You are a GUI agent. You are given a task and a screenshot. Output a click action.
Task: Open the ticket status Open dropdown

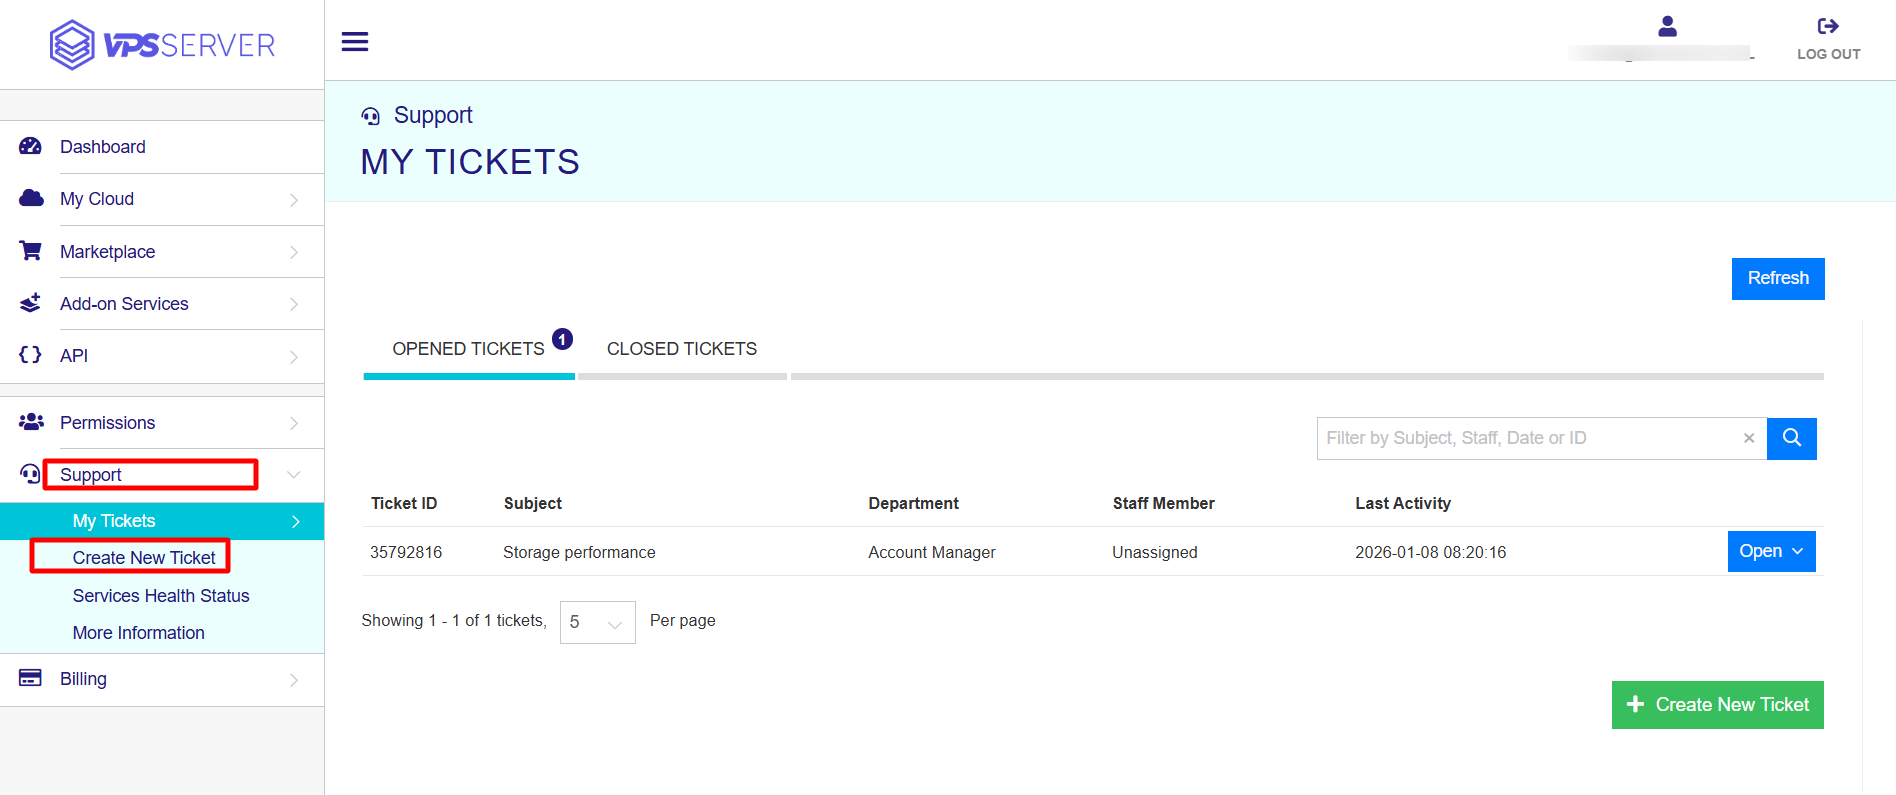1771,551
